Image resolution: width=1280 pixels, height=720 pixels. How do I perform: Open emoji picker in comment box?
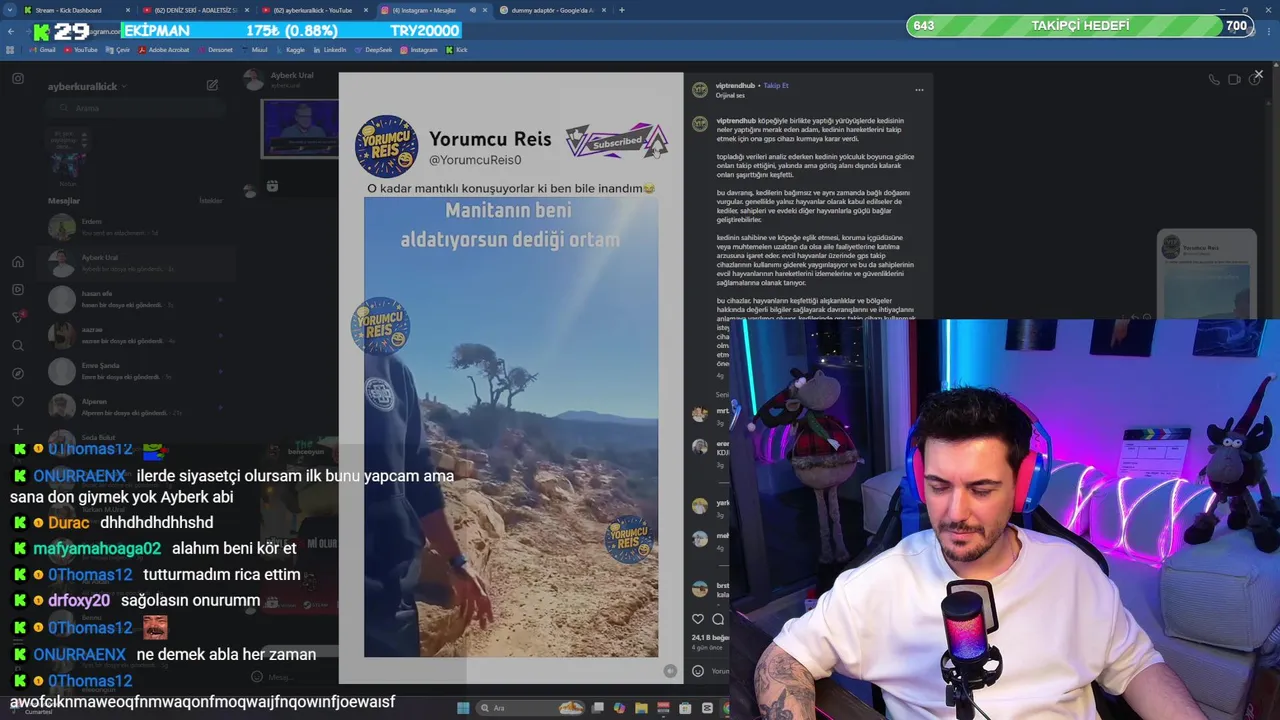point(698,671)
